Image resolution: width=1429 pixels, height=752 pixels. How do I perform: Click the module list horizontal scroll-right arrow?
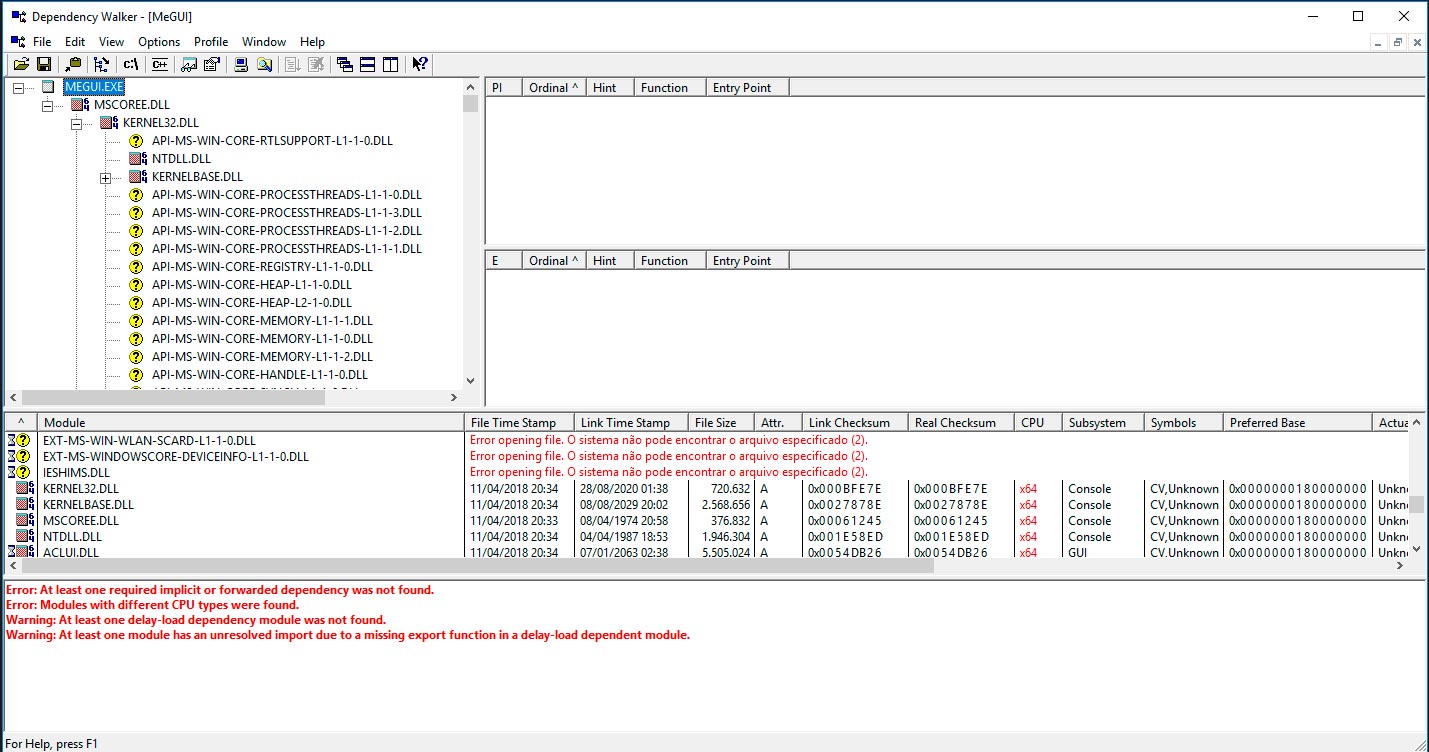(1400, 566)
